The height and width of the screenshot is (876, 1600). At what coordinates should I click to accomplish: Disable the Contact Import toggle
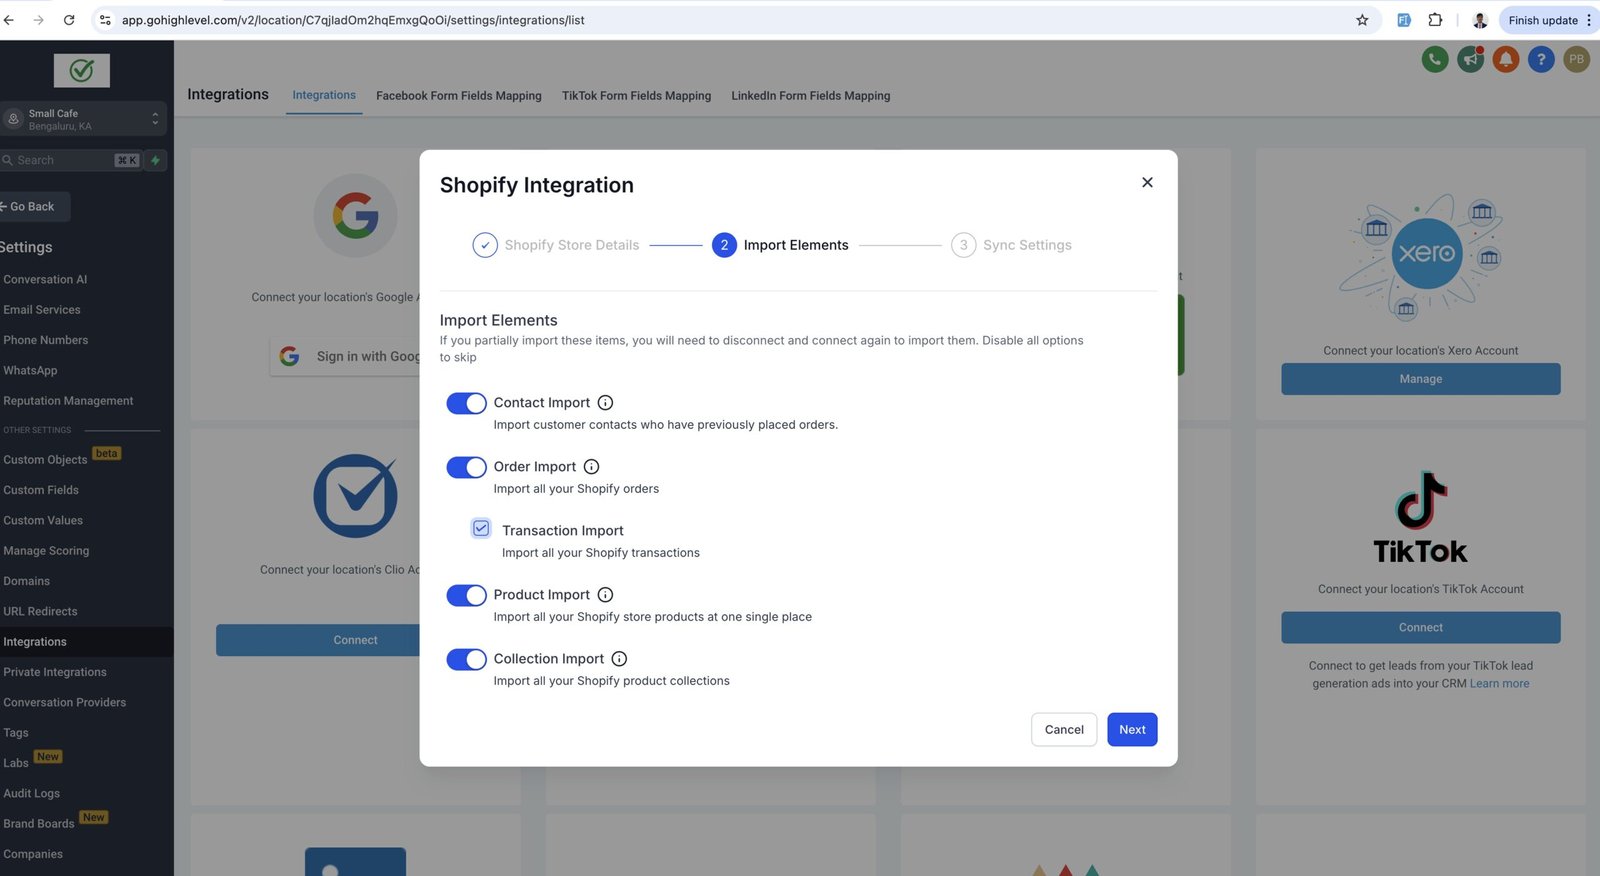point(466,403)
